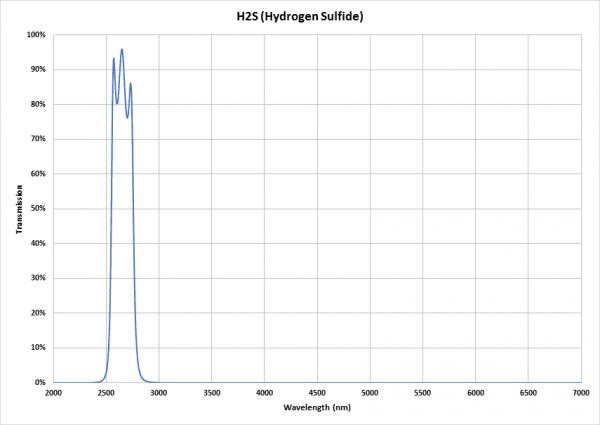
Task: Click the 4500 x-axis tick label
Action: click(x=317, y=394)
